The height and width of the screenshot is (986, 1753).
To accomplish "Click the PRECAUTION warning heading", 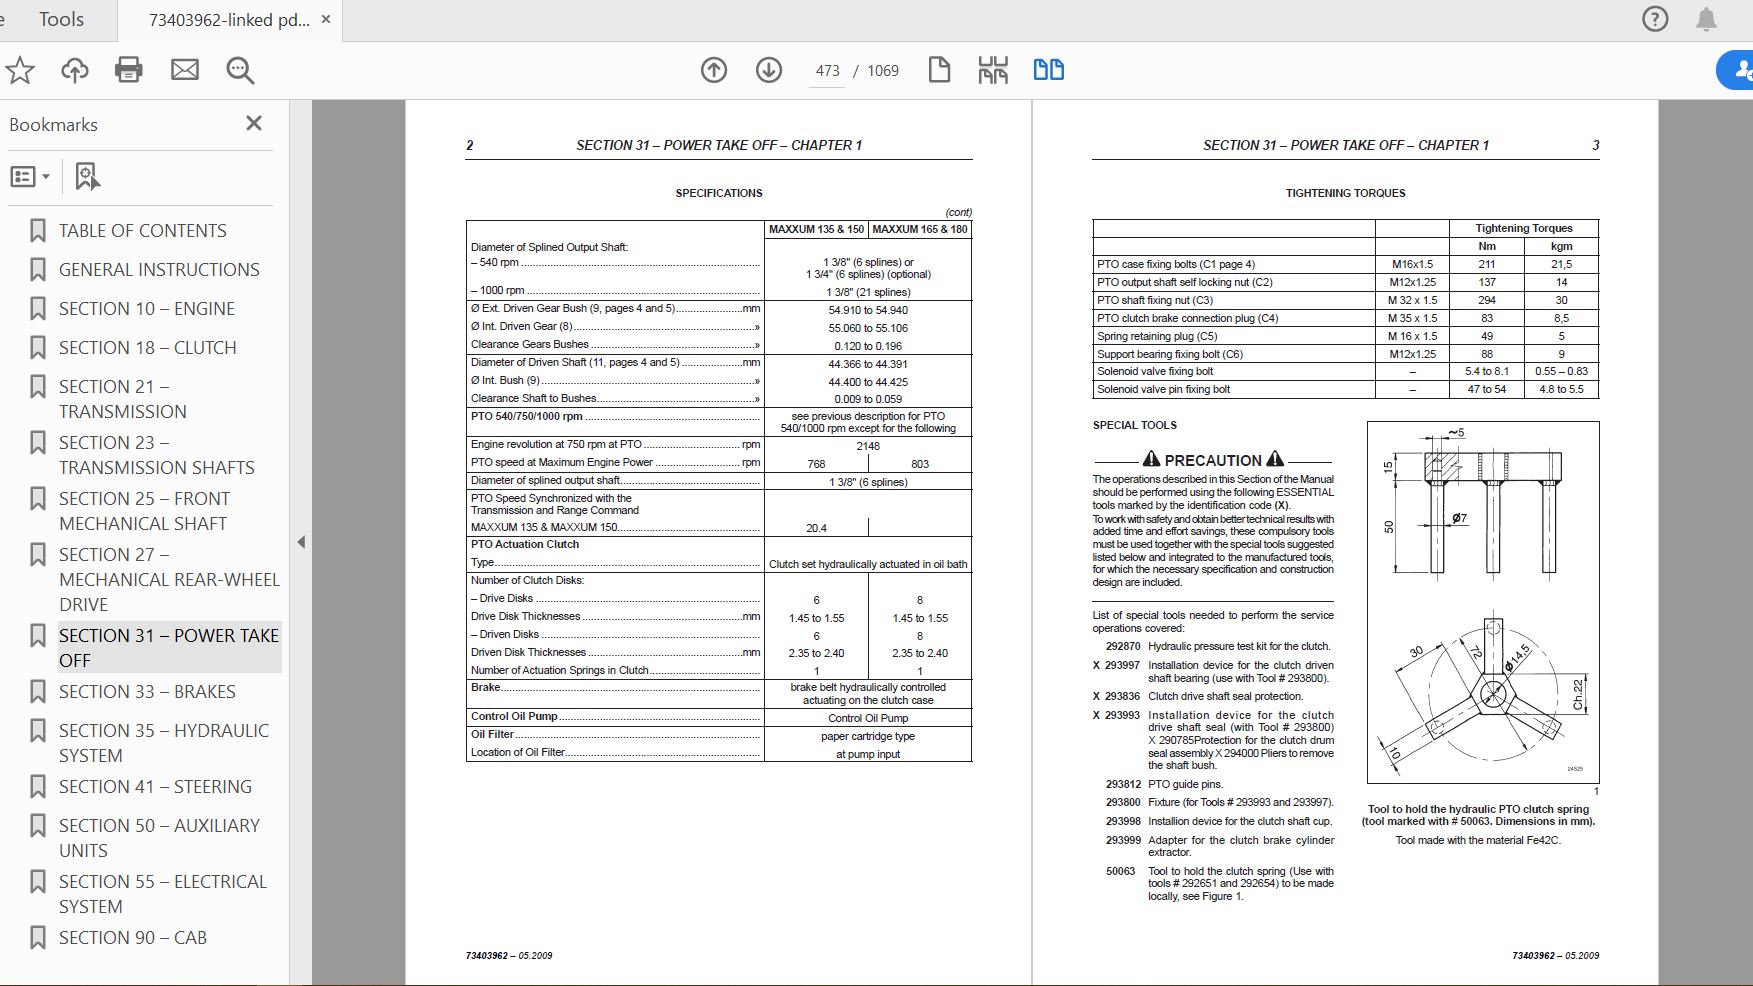I will tap(1213, 460).
